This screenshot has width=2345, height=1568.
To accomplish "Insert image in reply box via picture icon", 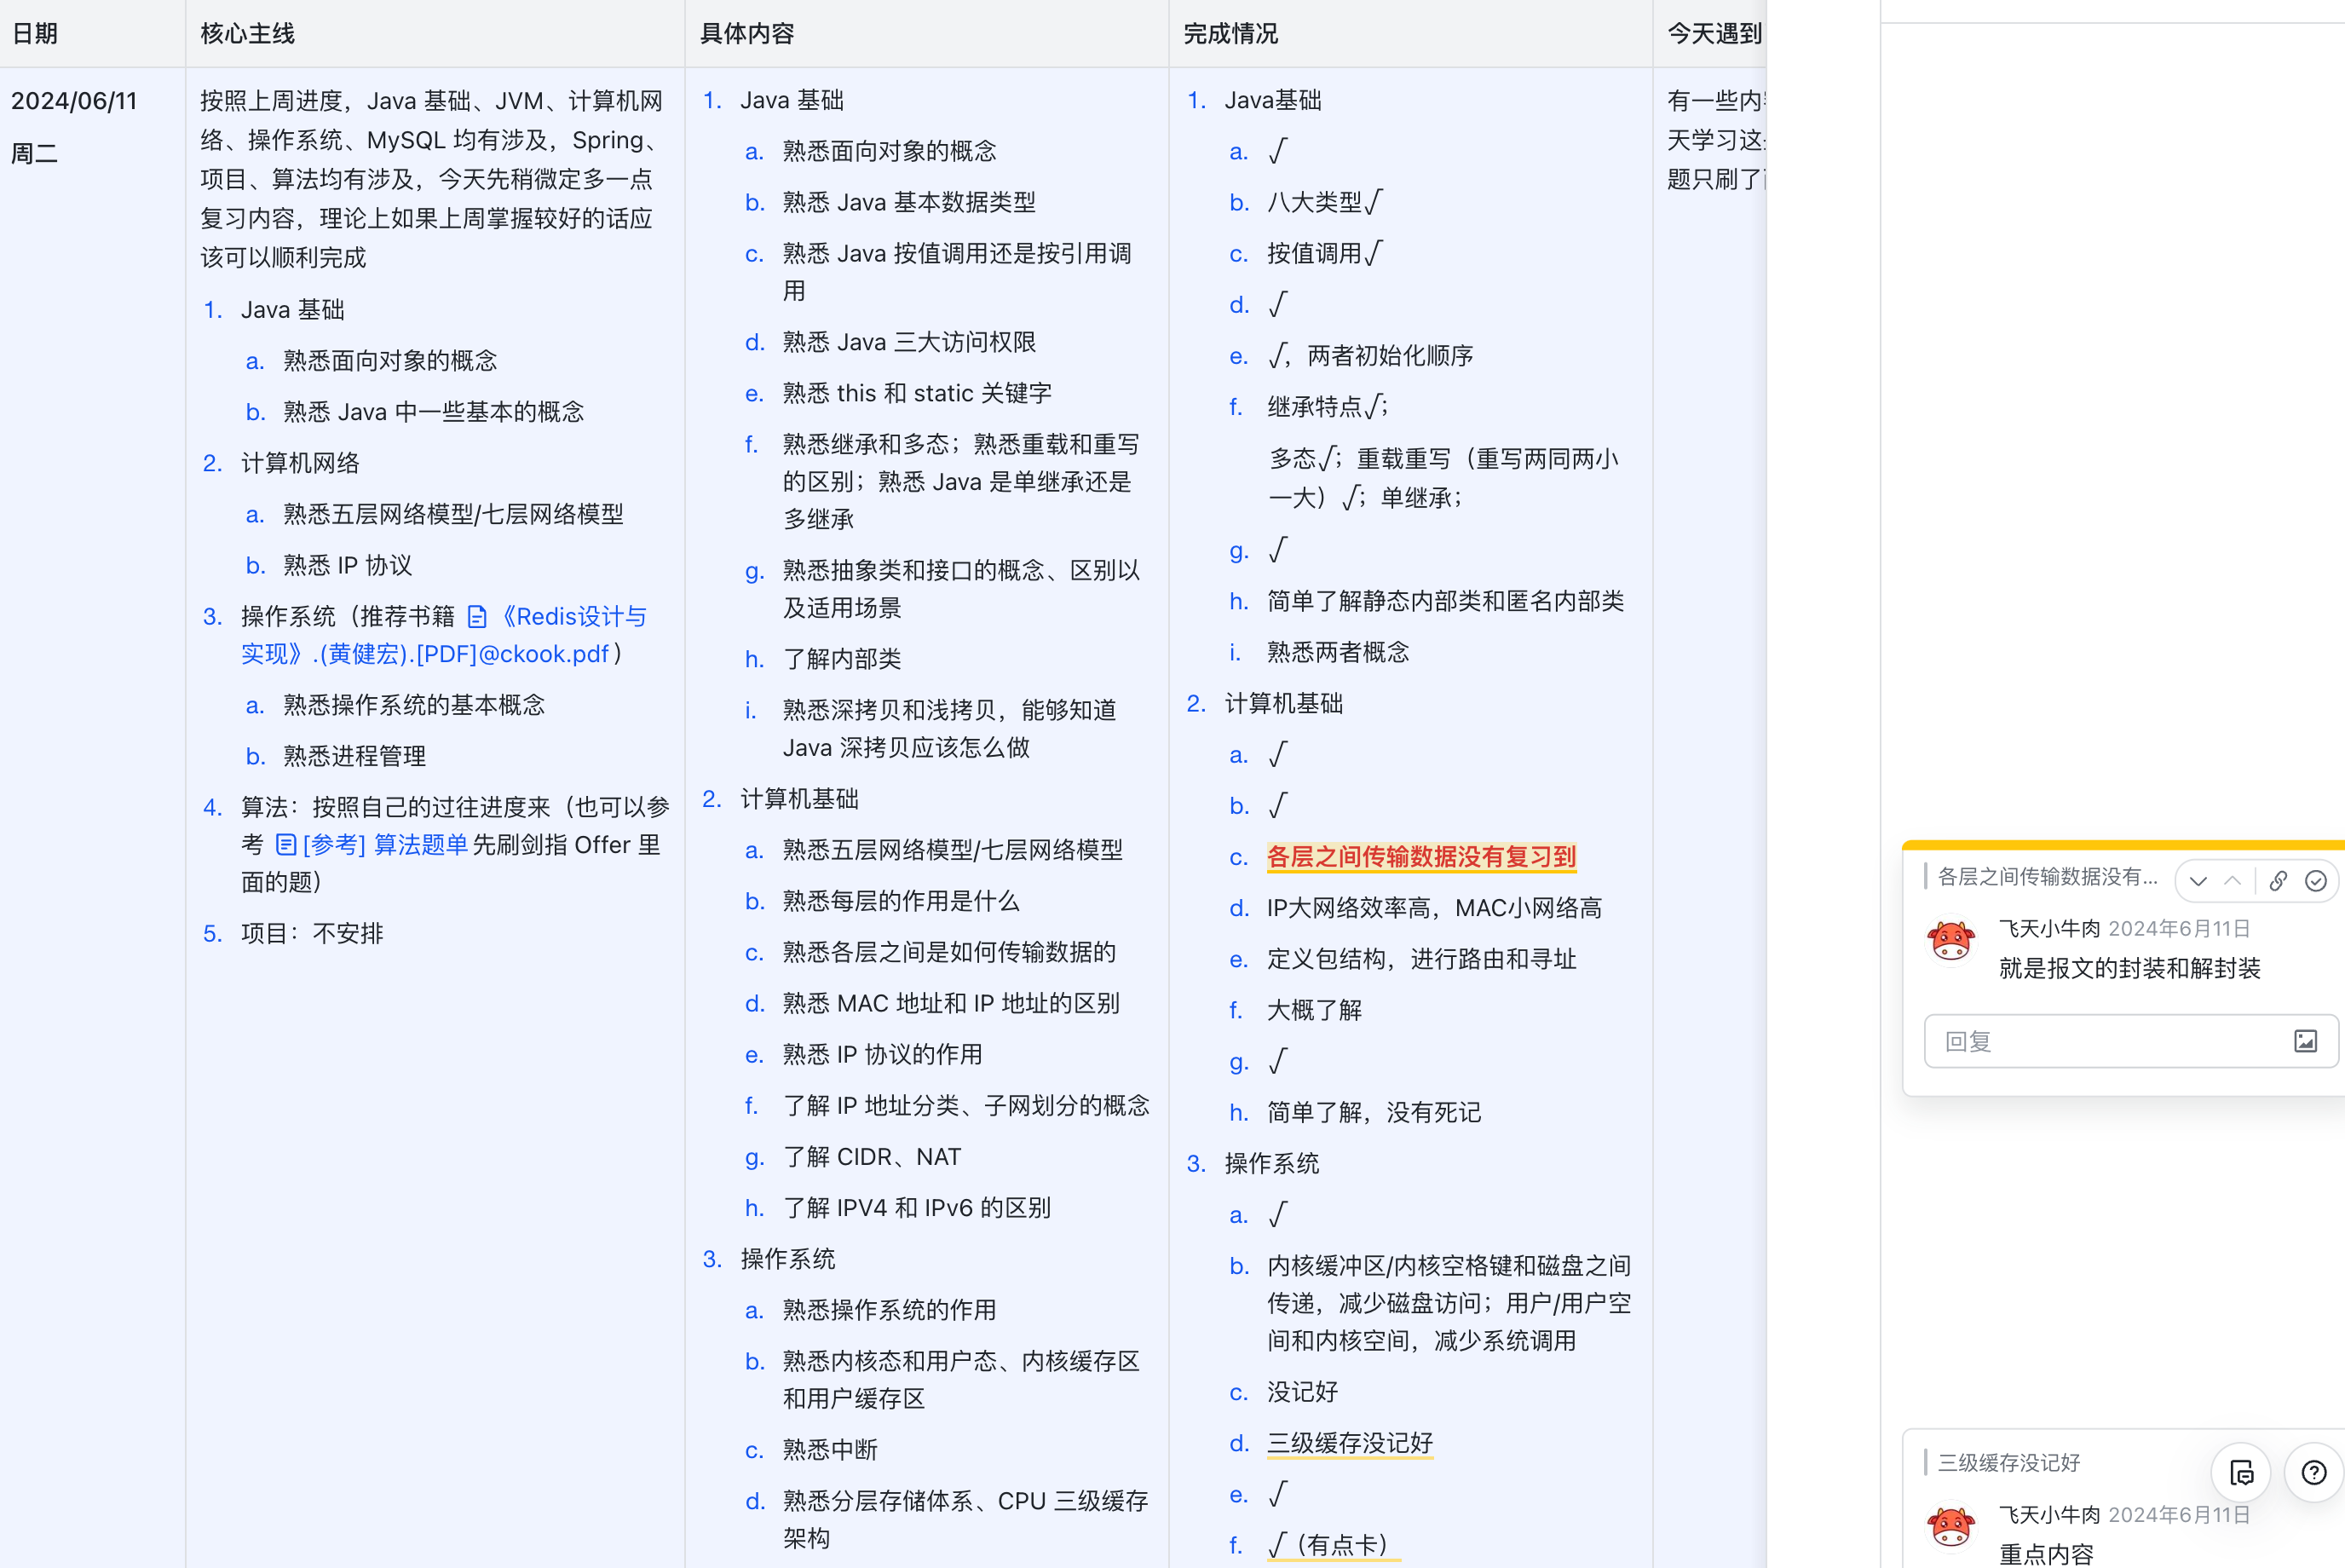I will pyautogui.click(x=2305, y=1041).
